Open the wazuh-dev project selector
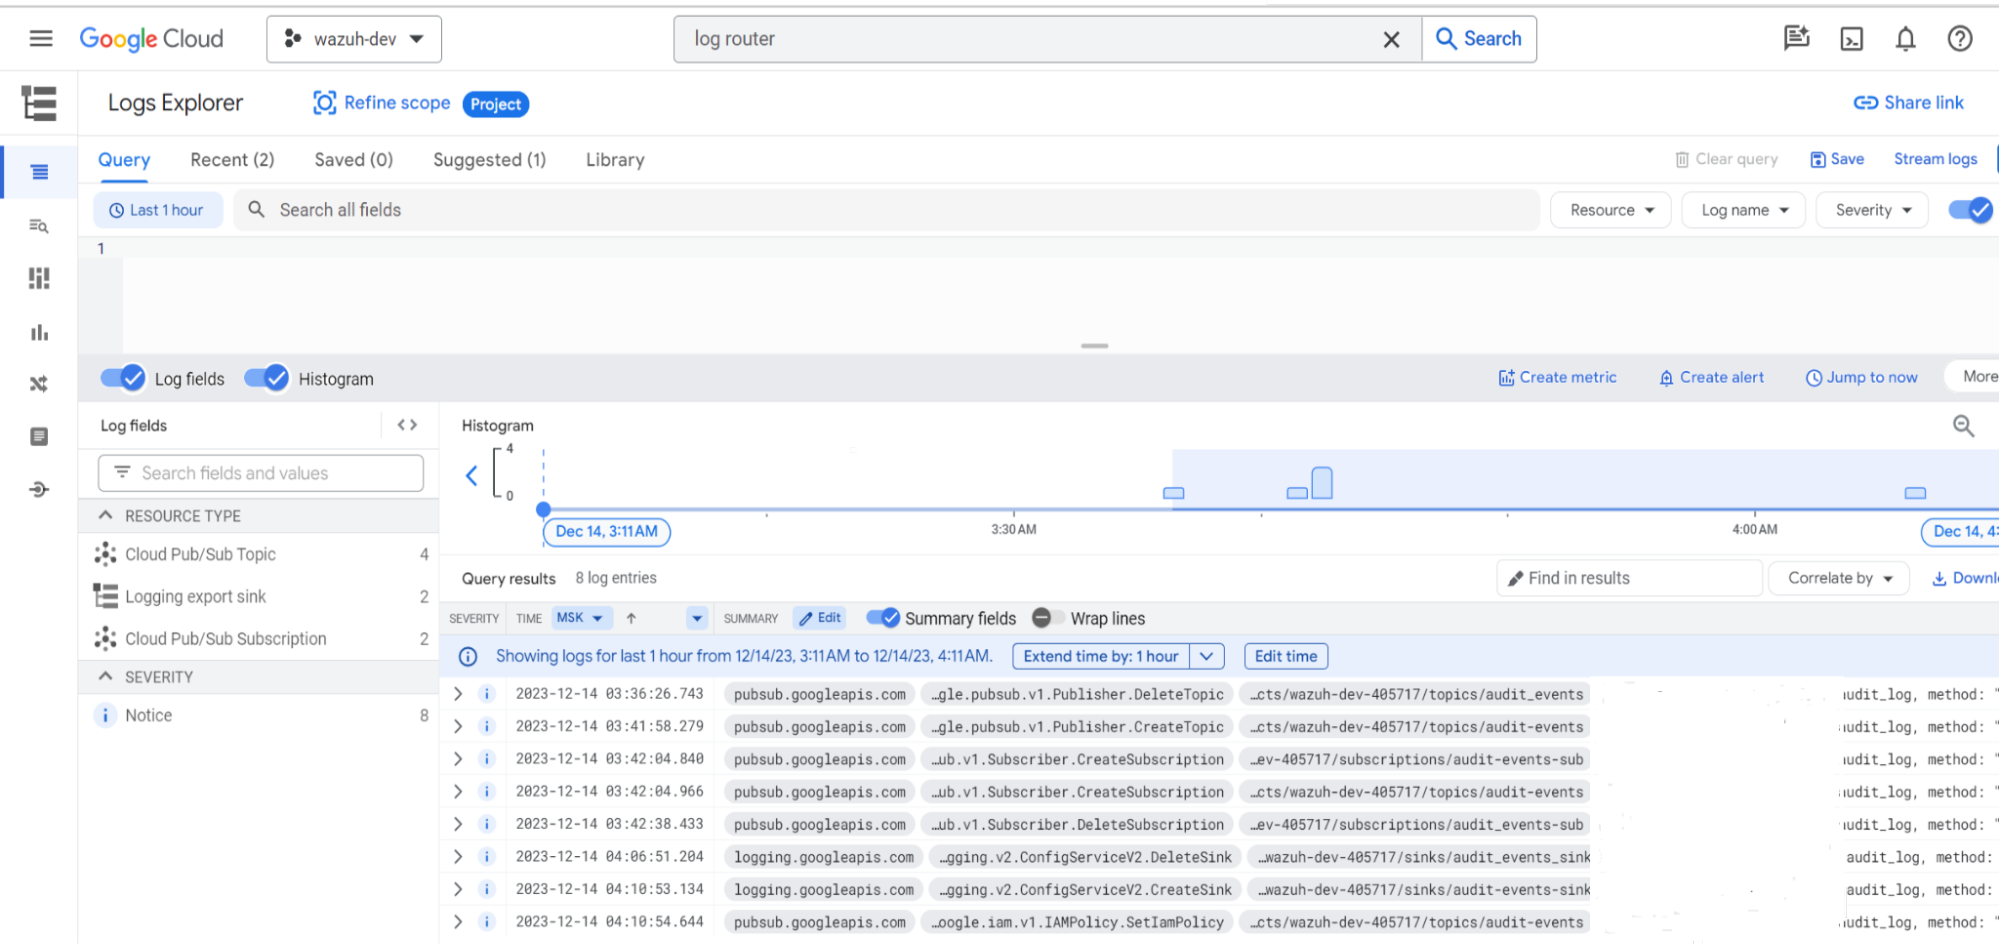The image size is (1999, 944). pos(354,39)
